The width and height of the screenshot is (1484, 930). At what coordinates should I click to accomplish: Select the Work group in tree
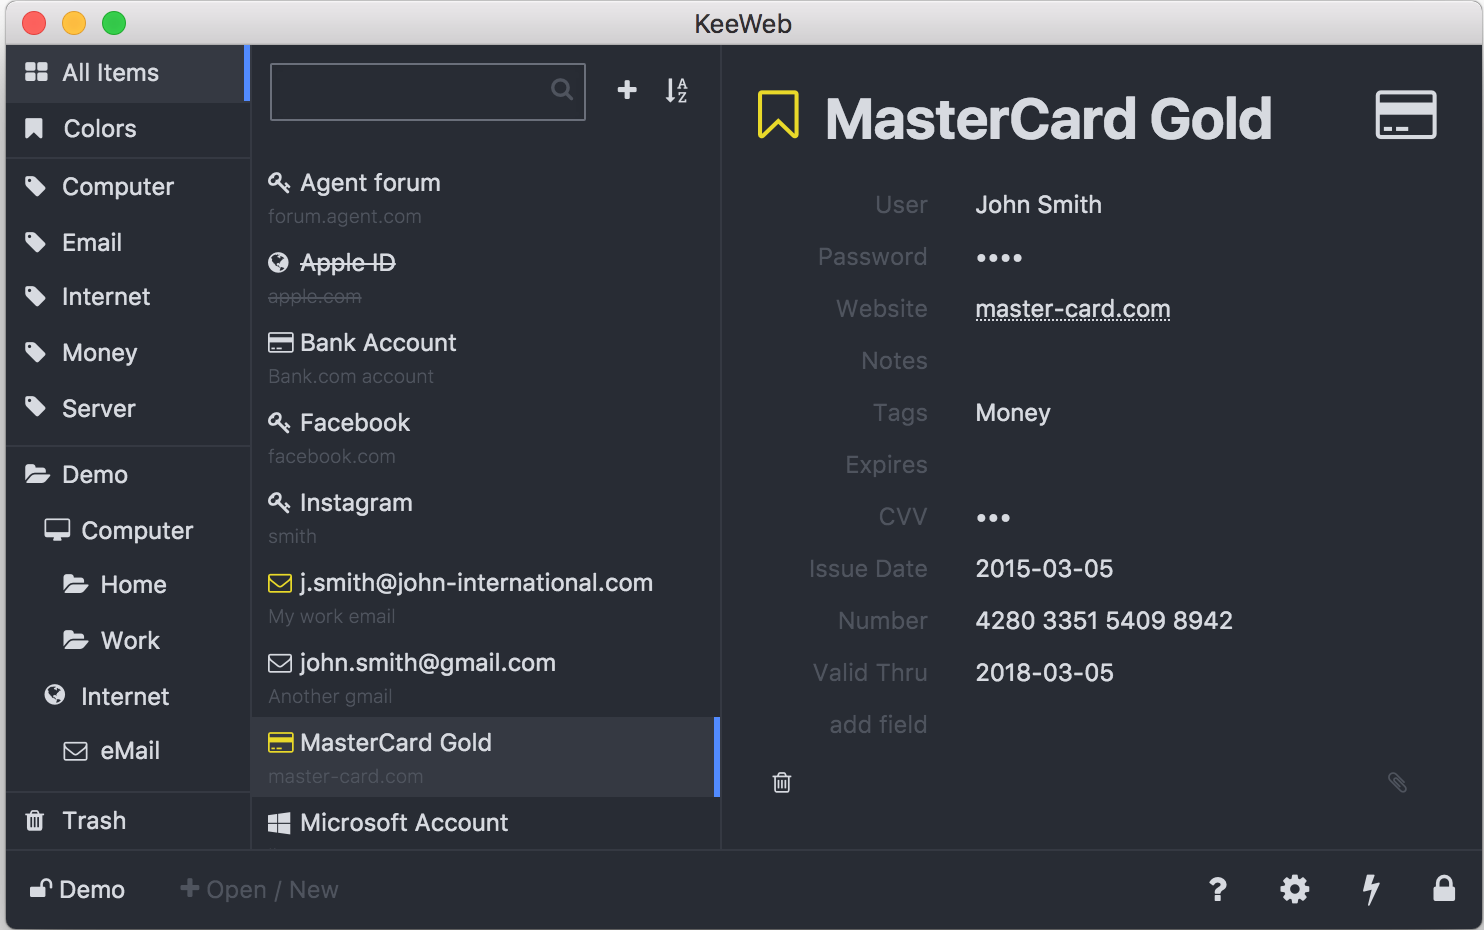128,640
